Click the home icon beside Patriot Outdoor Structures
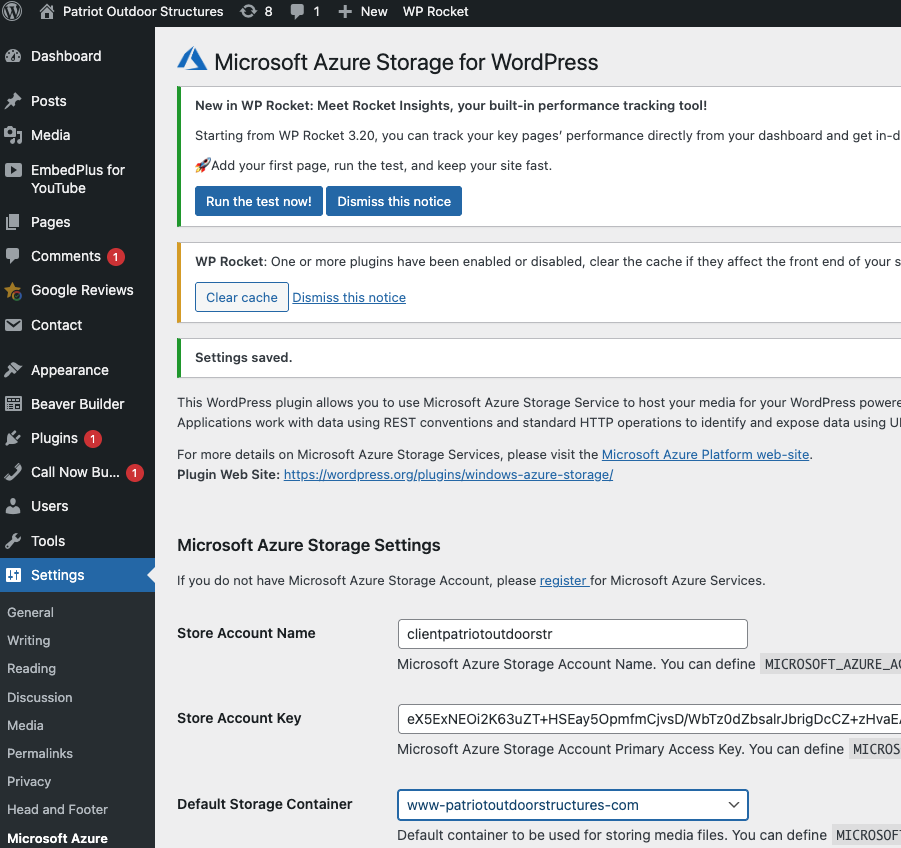 pos(47,12)
